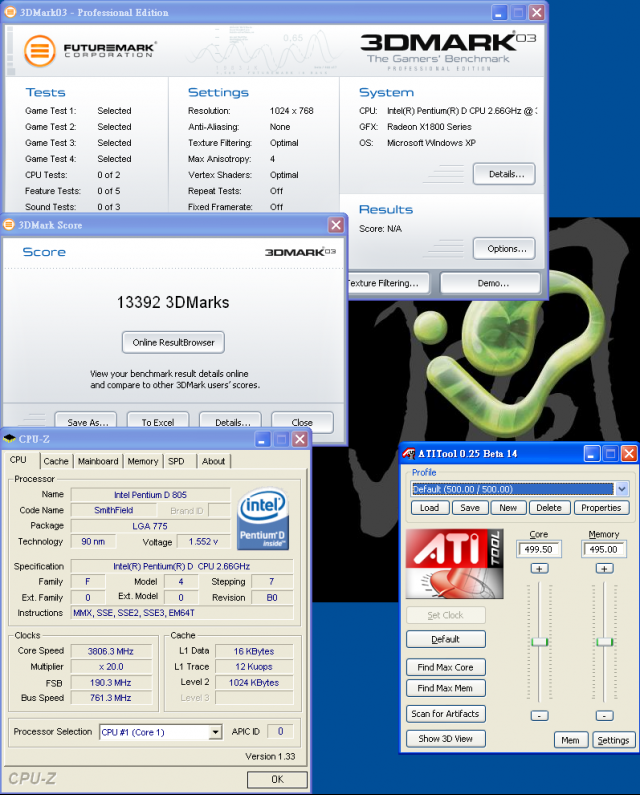Open System Details in 3DMark03 window
Viewport: 640px width, 795px height.
[504, 174]
